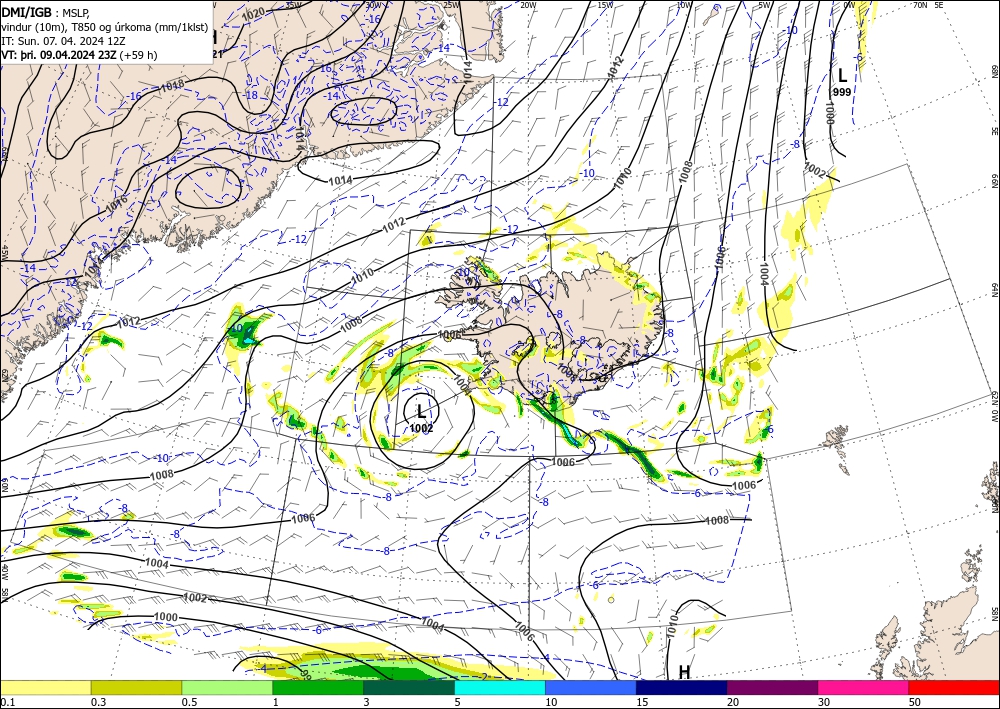Click the 'VT: þri. 09.04.2024 23Z (+59 h)' line

tap(79, 55)
